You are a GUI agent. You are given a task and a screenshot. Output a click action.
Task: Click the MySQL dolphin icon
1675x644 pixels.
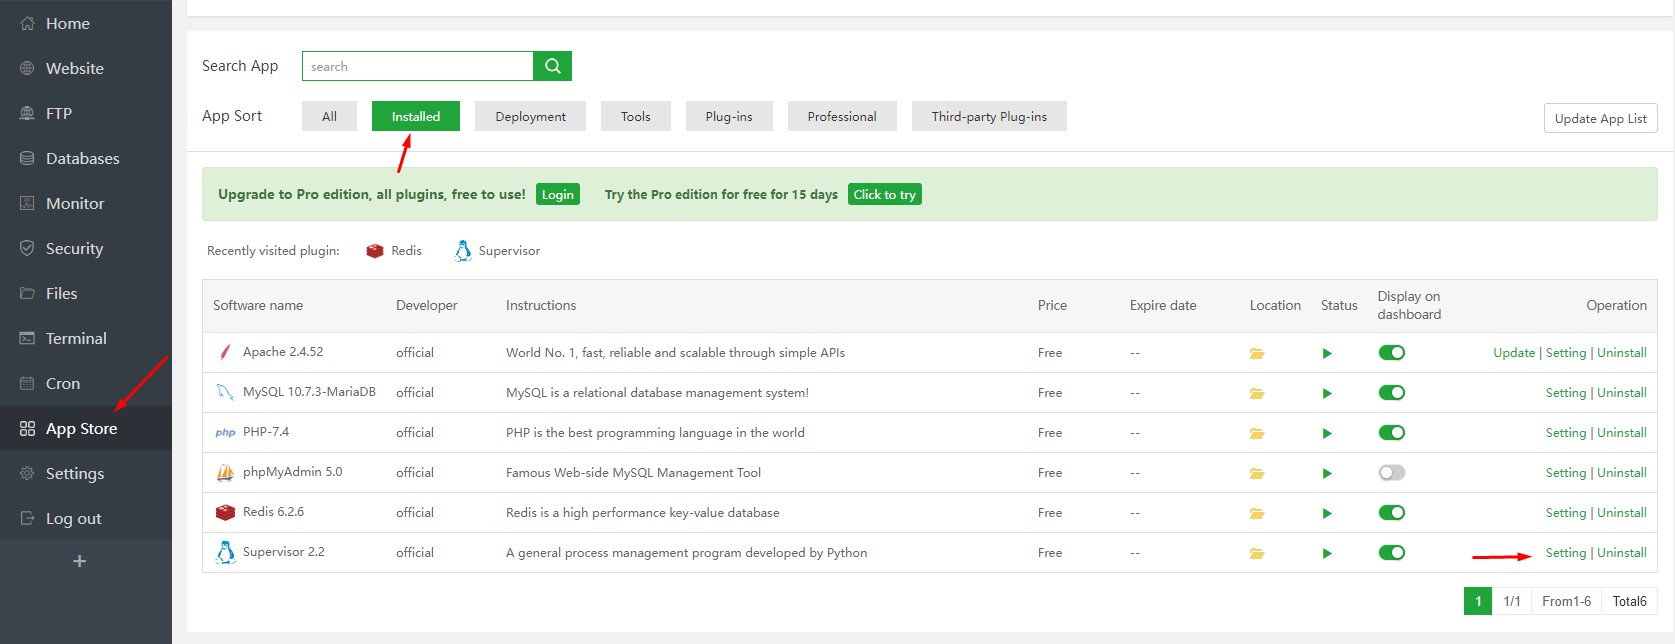coord(225,392)
